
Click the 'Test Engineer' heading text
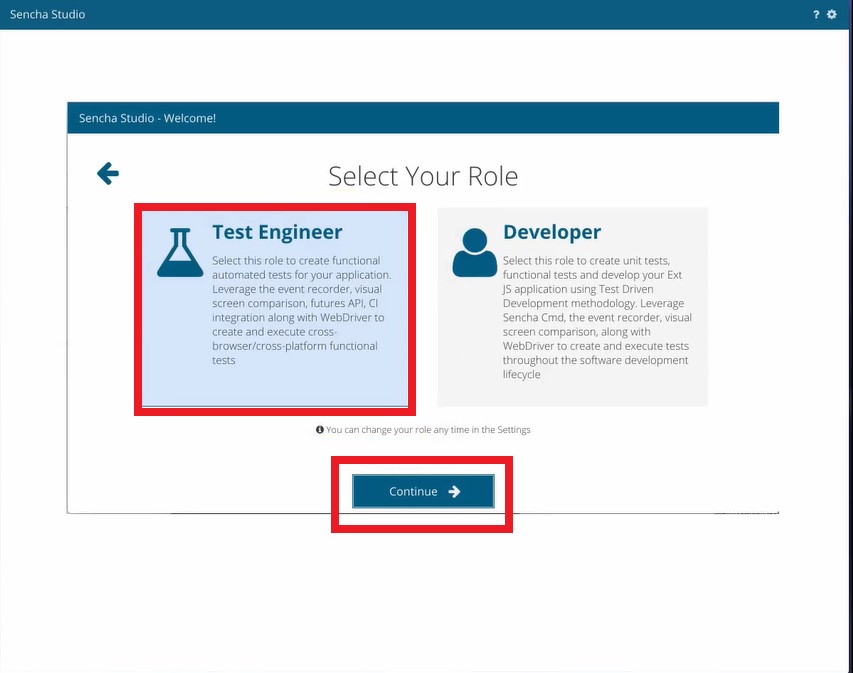click(x=277, y=232)
